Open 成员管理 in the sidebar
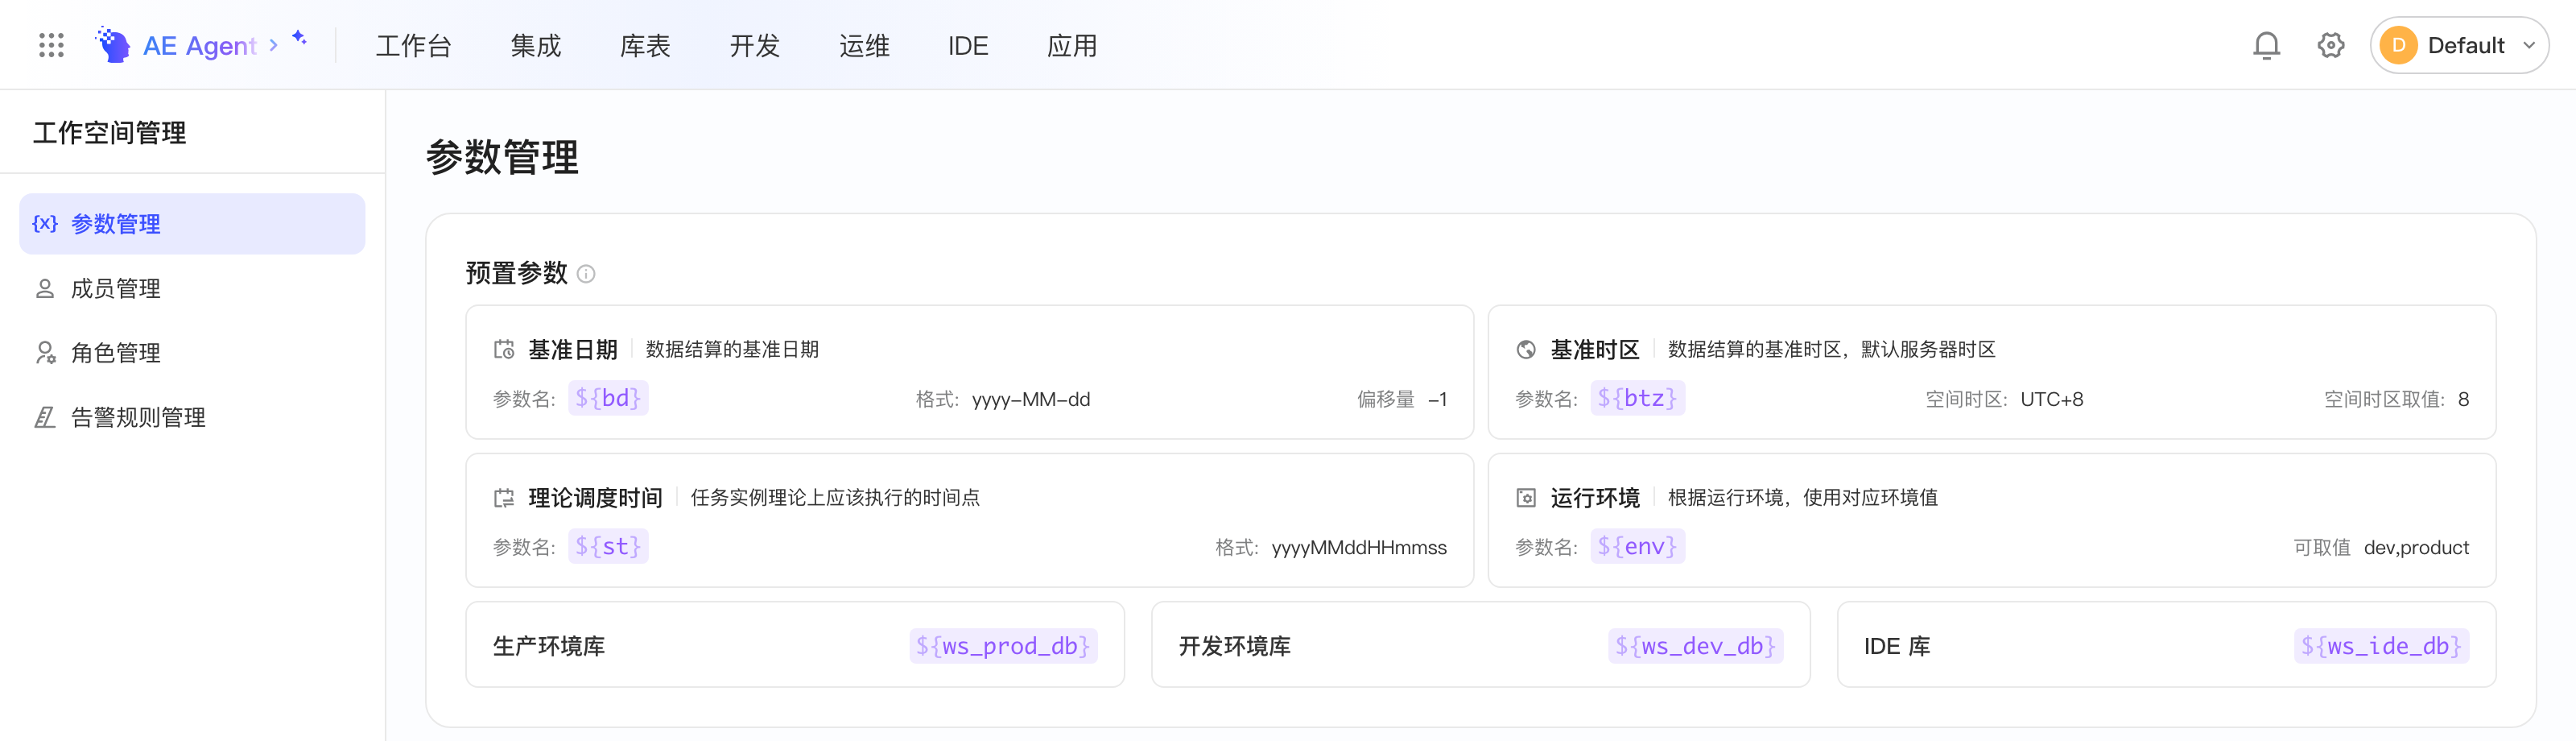The image size is (2576, 741). (192, 288)
